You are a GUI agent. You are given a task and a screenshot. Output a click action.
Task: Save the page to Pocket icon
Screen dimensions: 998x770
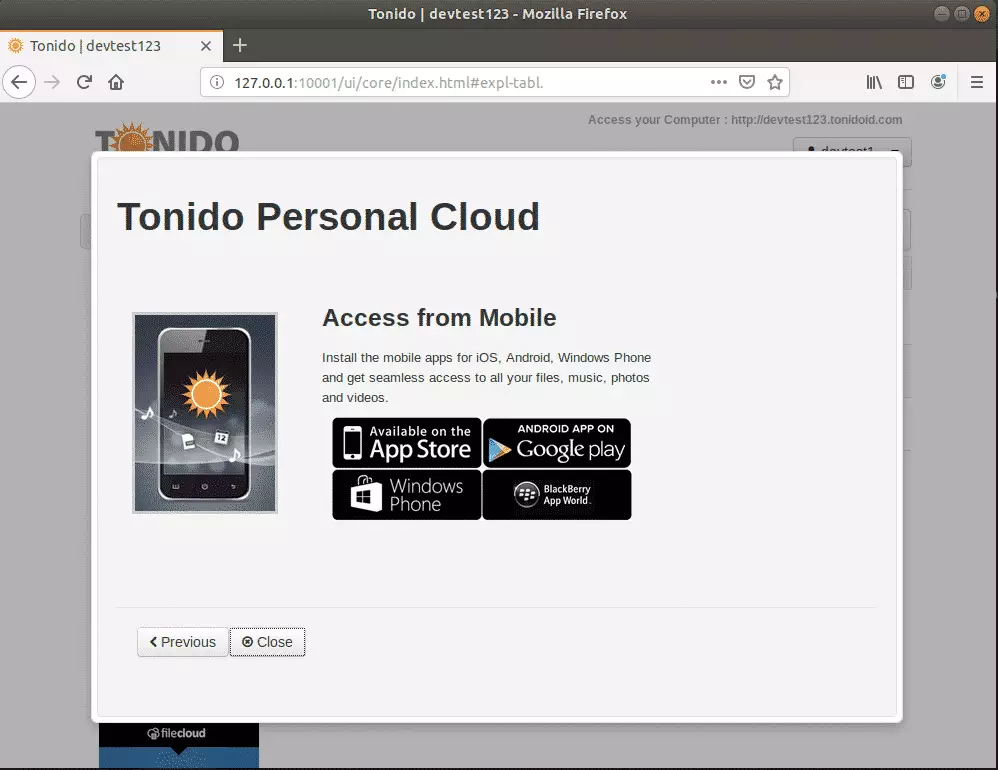click(747, 82)
